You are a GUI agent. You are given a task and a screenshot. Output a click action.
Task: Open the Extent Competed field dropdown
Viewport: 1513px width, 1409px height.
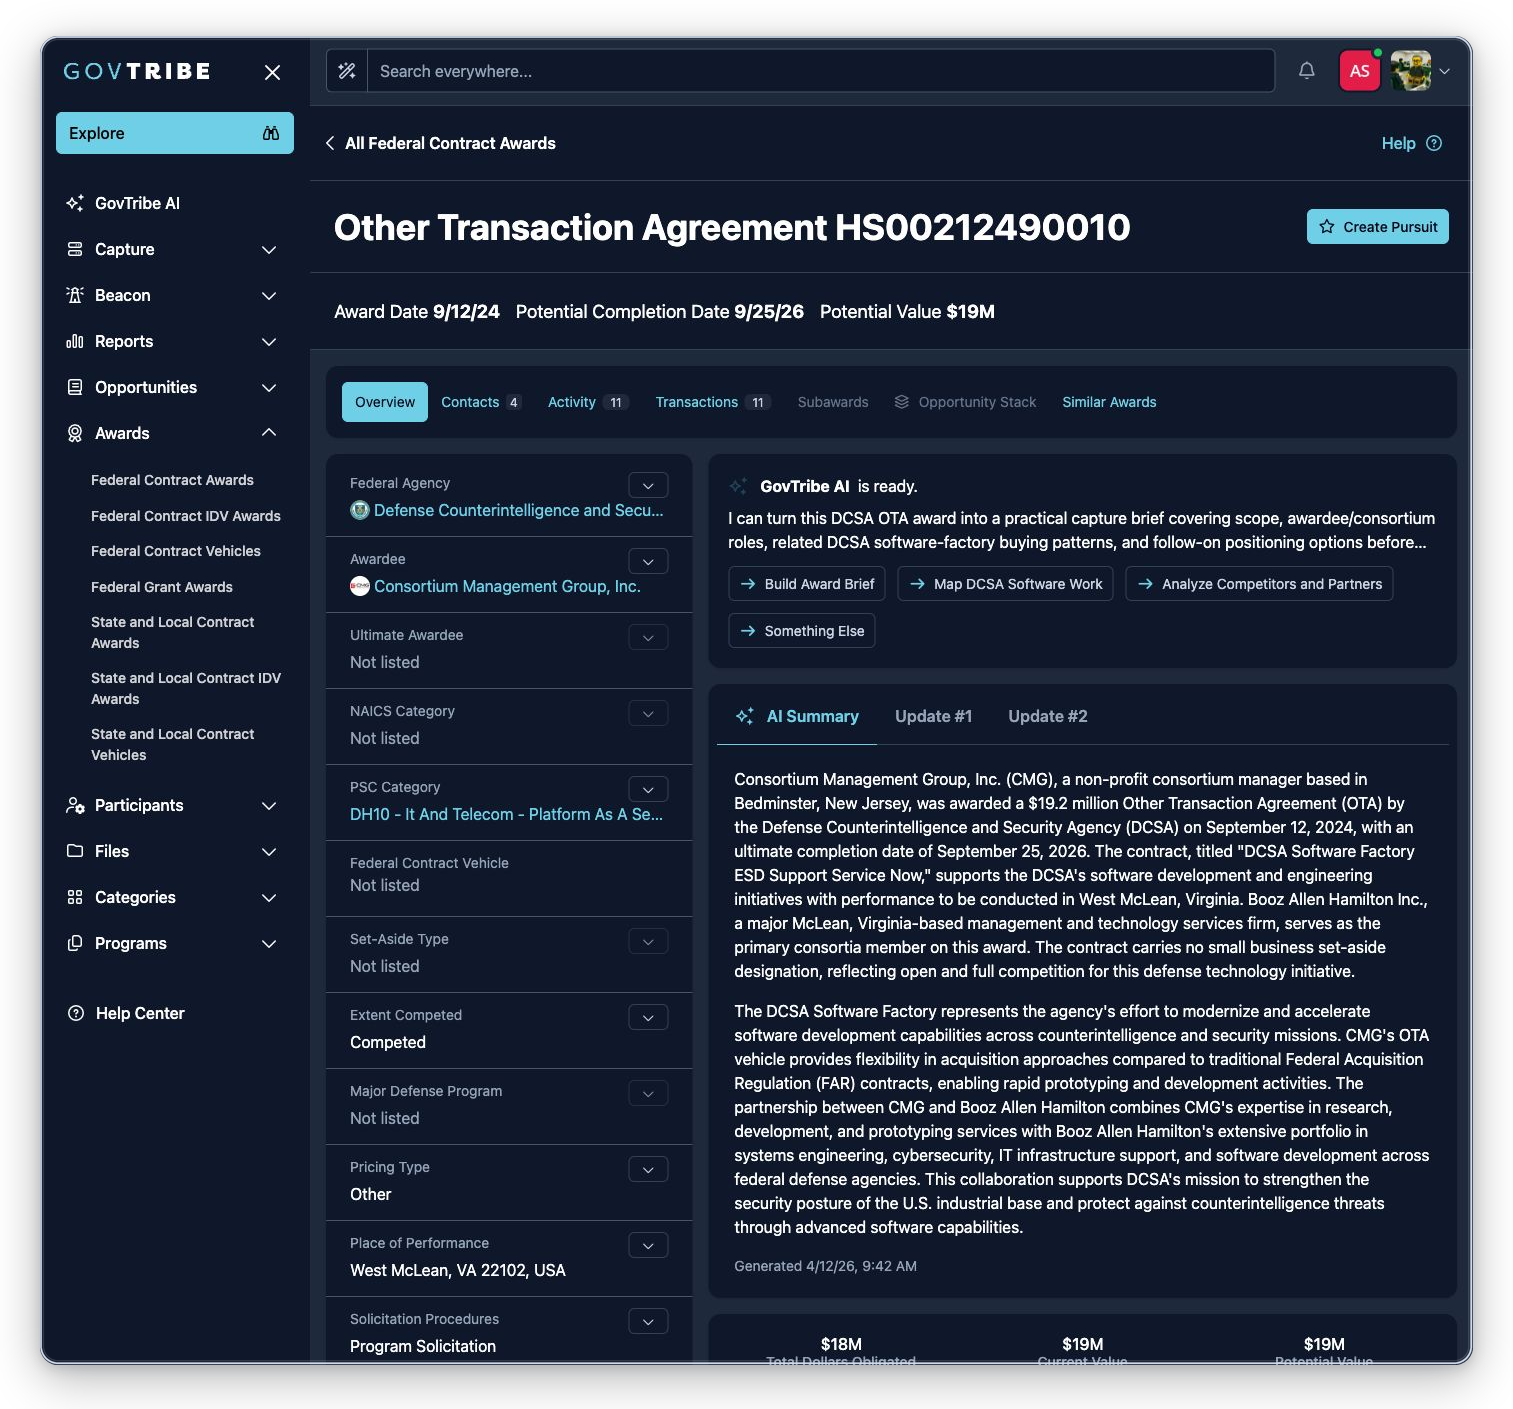point(648,1017)
